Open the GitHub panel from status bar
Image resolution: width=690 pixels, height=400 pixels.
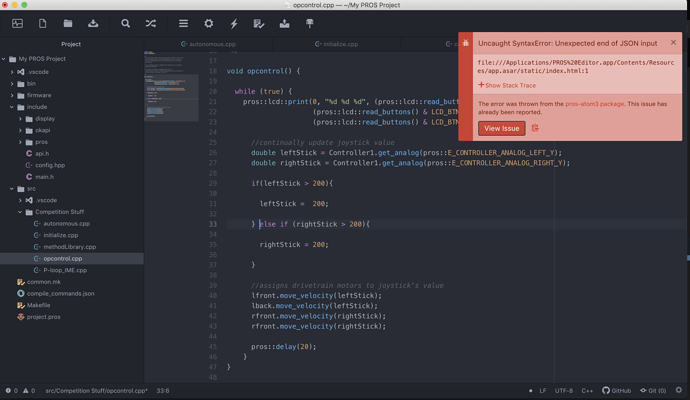(x=616, y=391)
